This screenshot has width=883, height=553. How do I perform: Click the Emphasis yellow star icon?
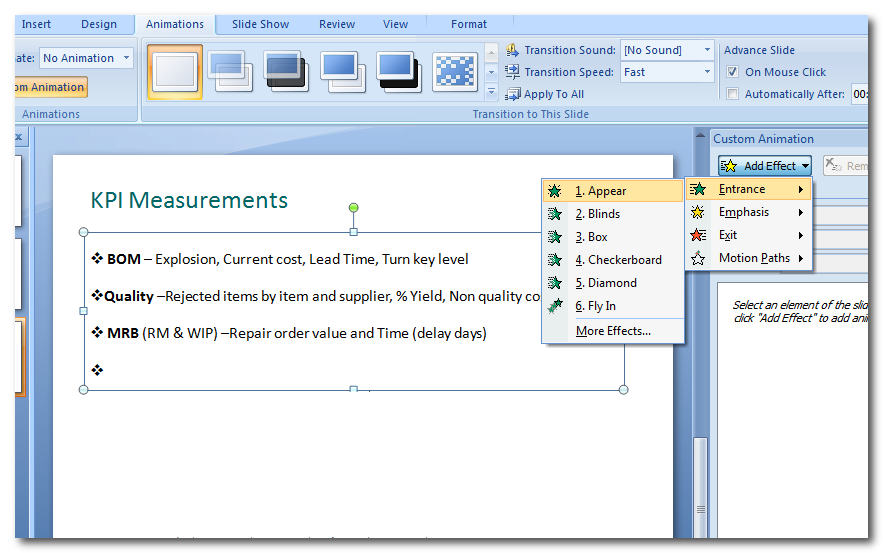(699, 212)
